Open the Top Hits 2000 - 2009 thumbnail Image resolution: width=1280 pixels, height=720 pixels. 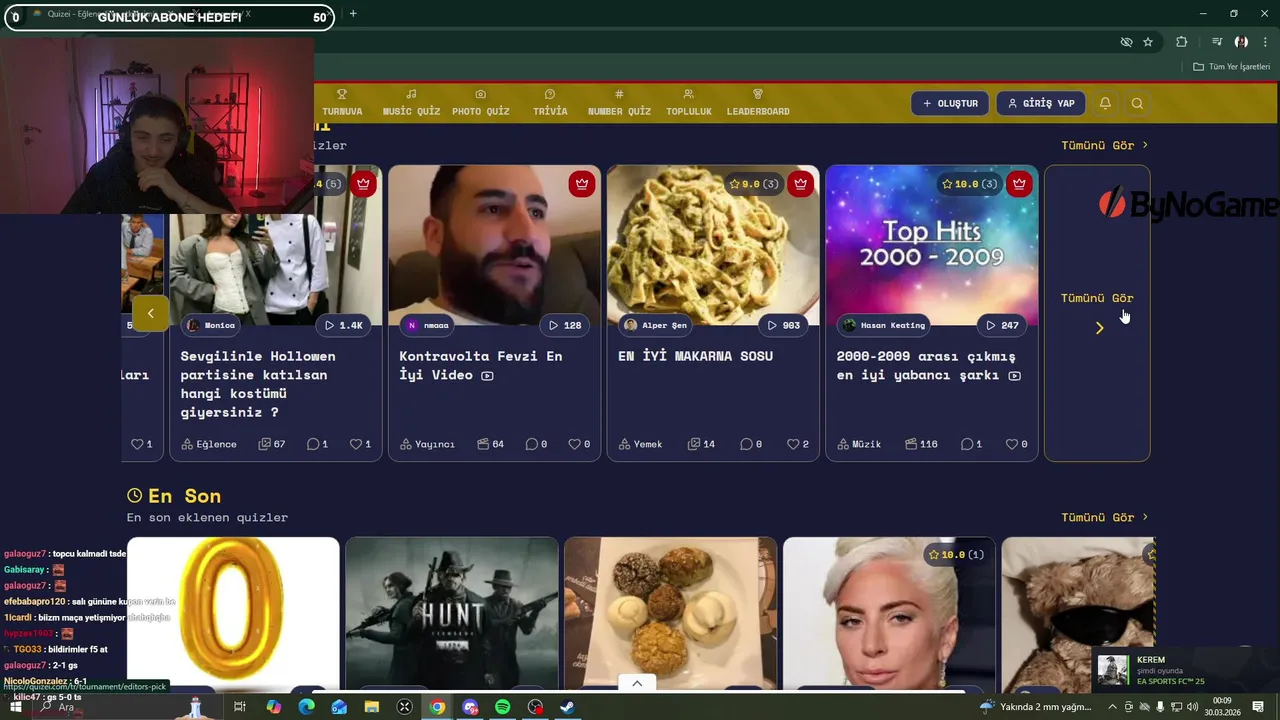931,245
